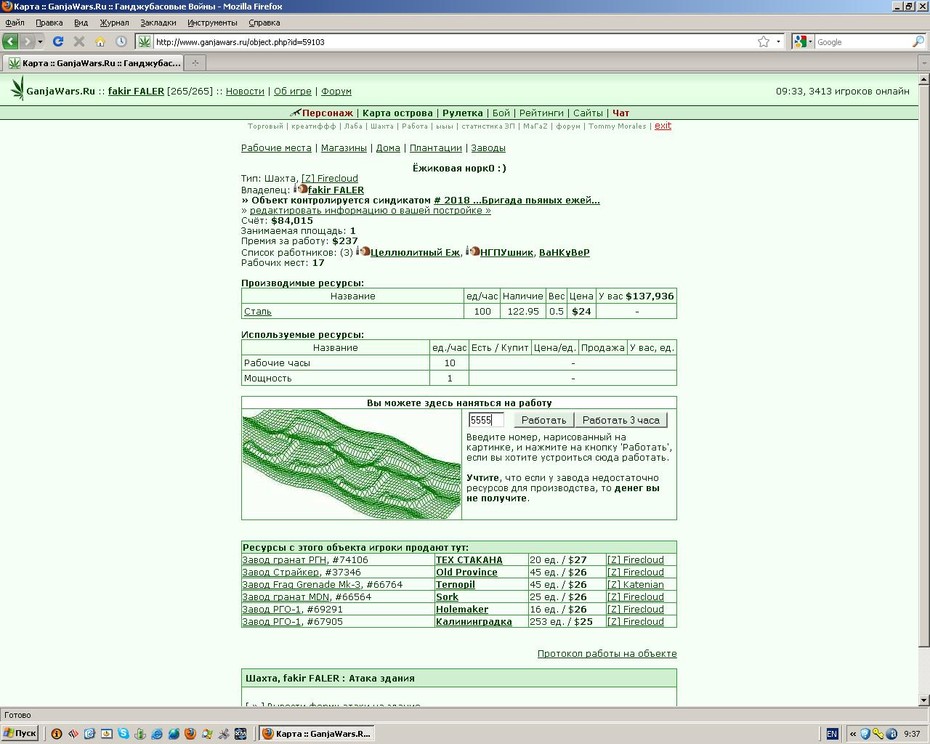Click the Работать 3 часа button
930x744 pixels.
(620, 420)
